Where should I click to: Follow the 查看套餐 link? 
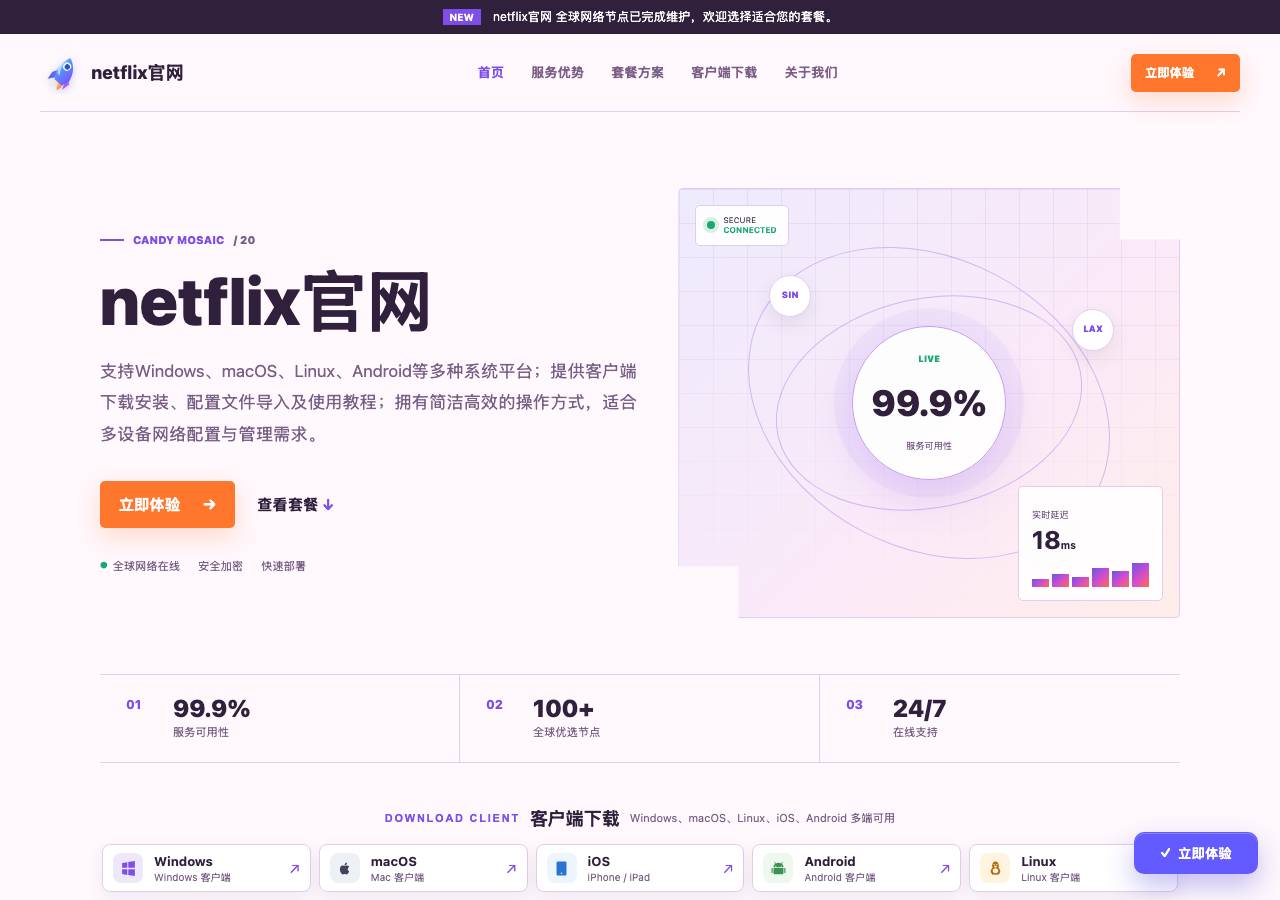(x=295, y=505)
